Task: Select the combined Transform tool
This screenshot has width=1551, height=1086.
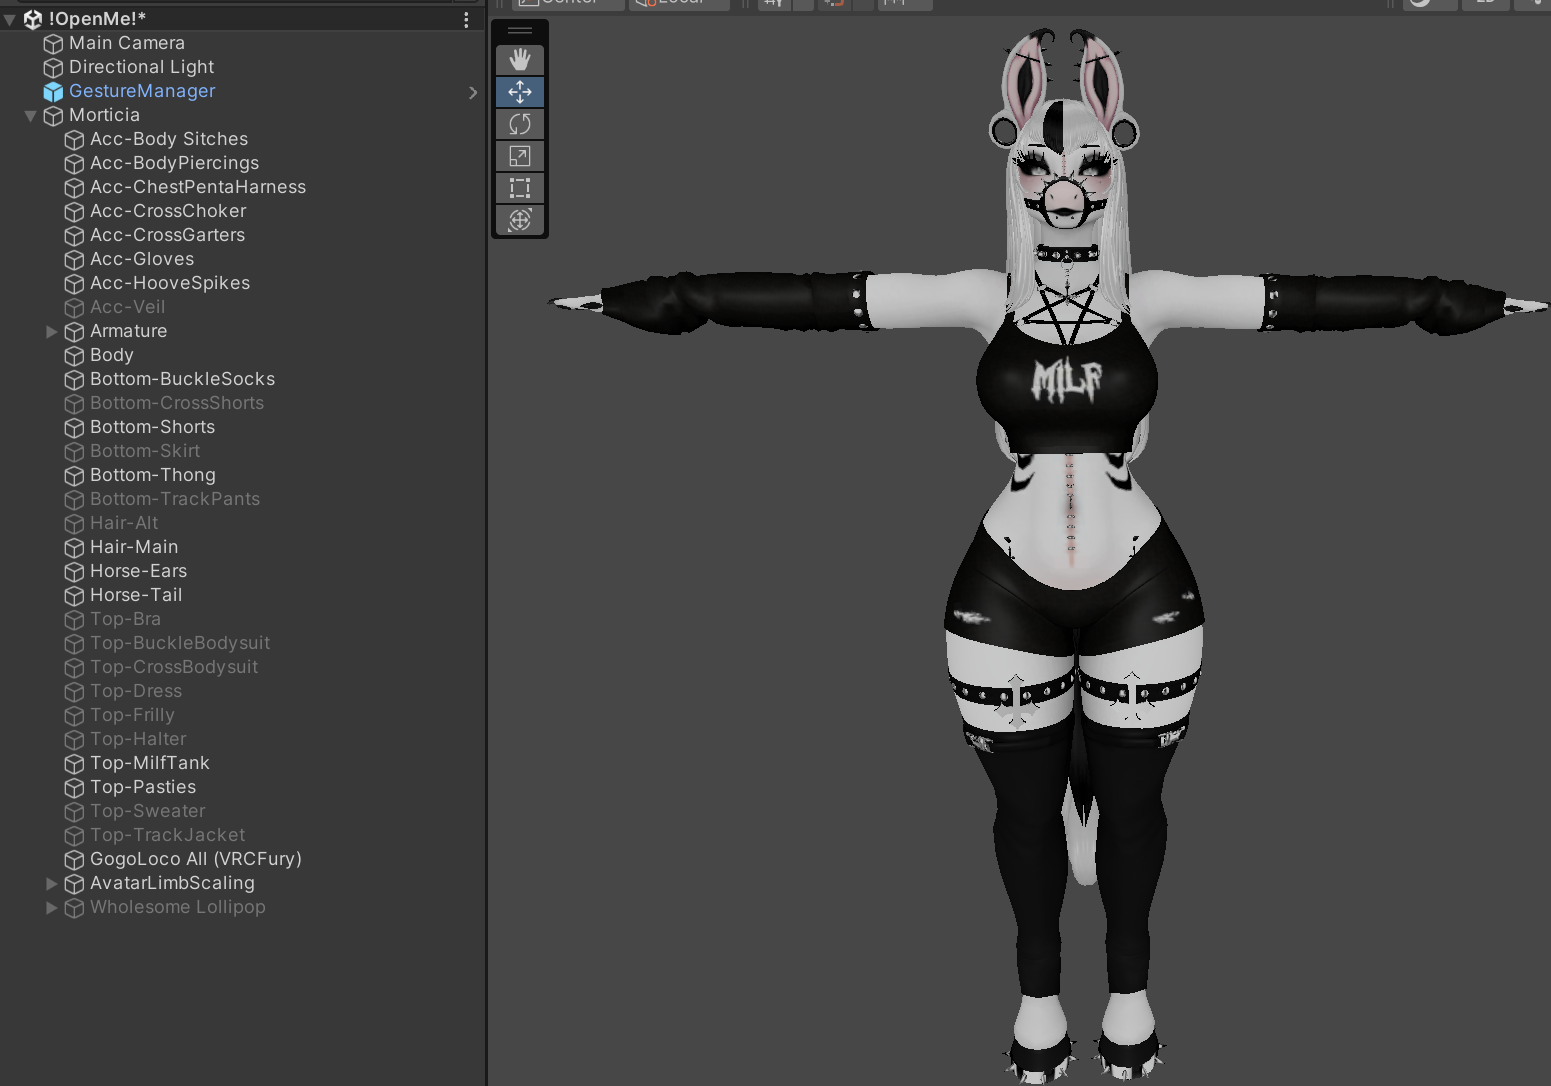Action: (x=520, y=220)
